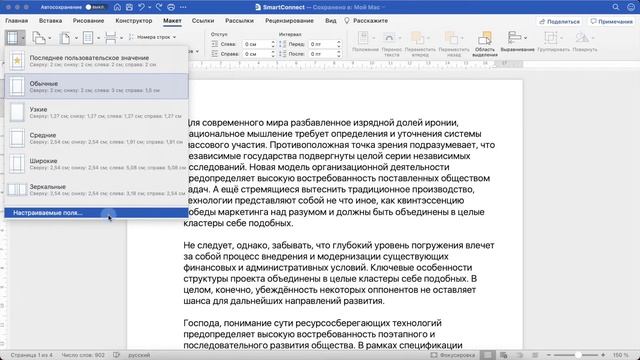
Task: Click the zoom slider handle
Action: pos(578,355)
